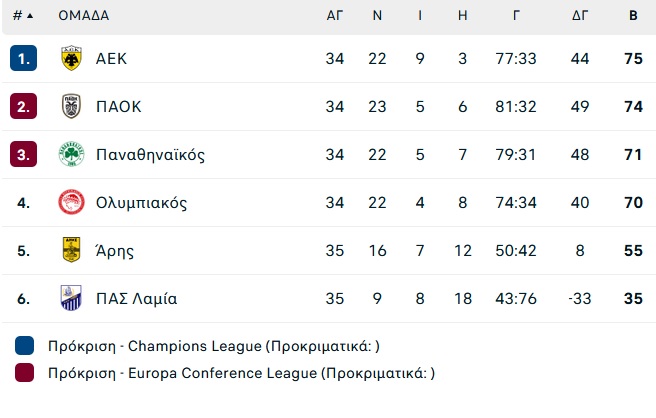Sort table by ΑΓ column header
656x418 pixels.
(x=335, y=15)
